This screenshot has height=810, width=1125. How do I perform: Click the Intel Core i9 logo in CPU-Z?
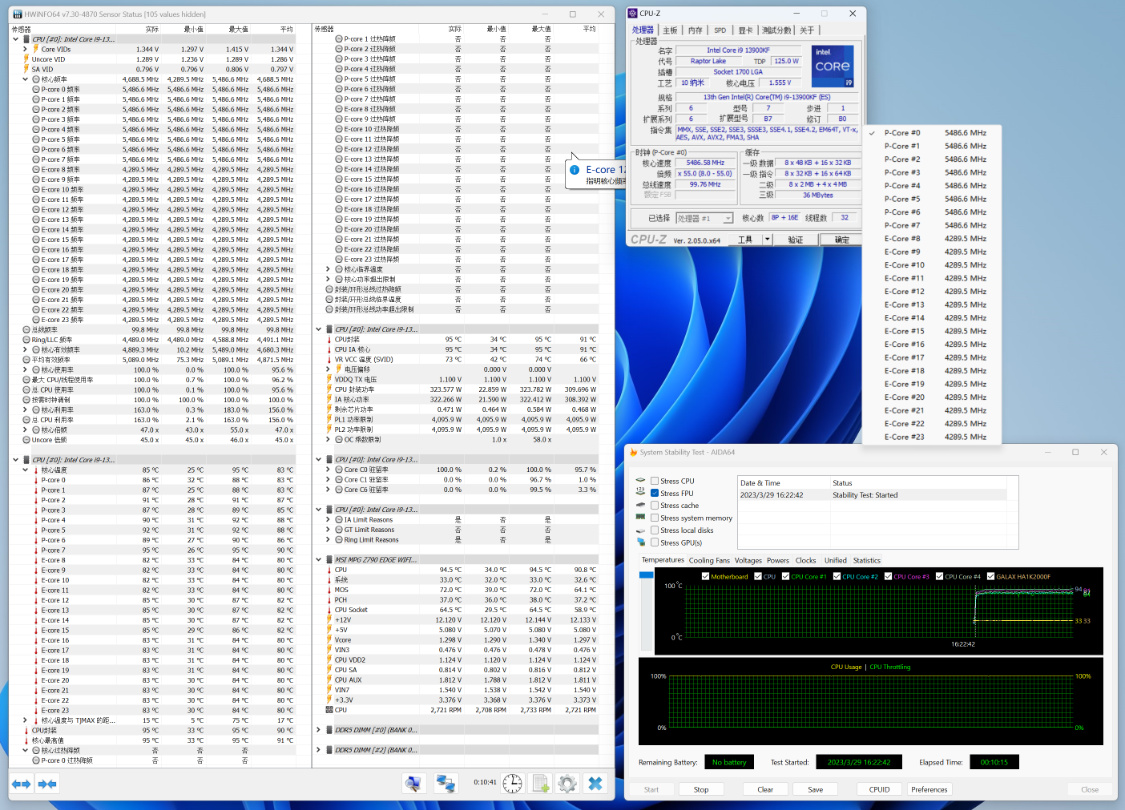coord(832,65)
